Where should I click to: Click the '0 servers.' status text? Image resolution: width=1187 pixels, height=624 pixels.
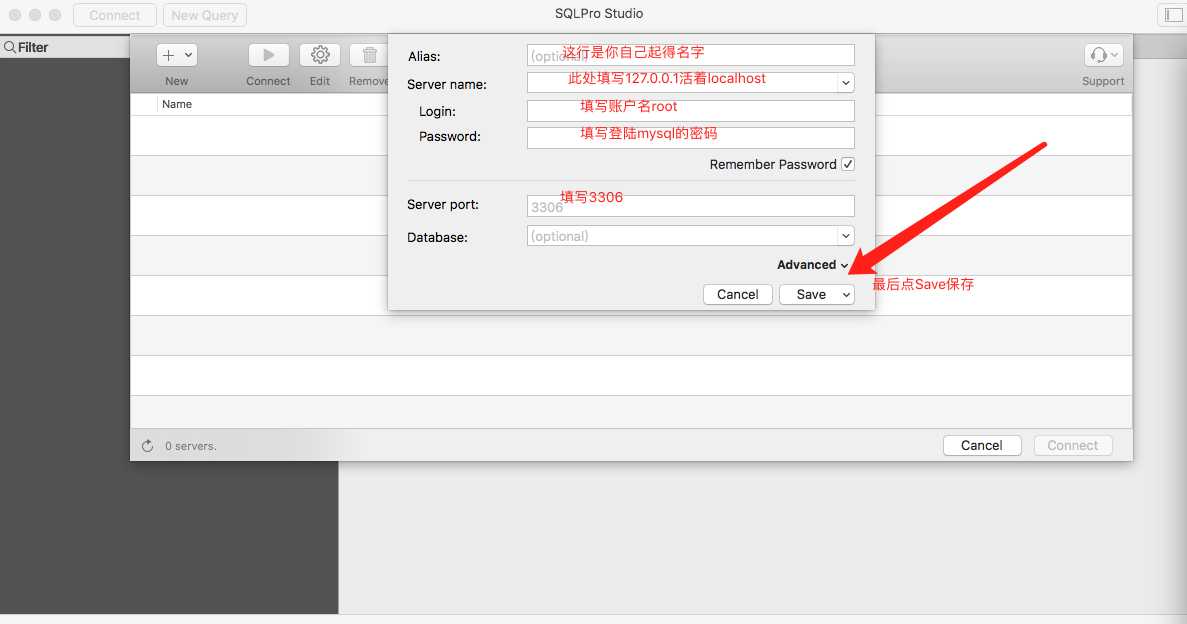191,446
